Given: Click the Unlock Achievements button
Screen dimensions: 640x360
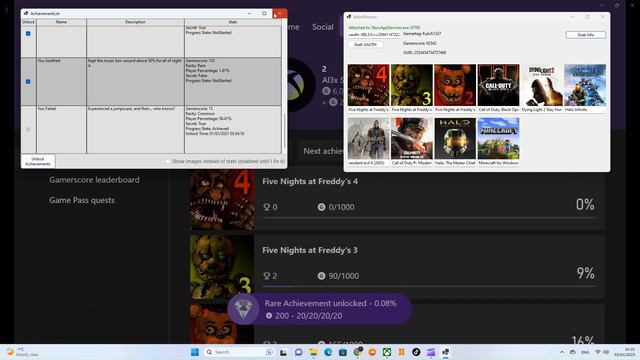Looking at the screenshot, I should click(38, 161).
